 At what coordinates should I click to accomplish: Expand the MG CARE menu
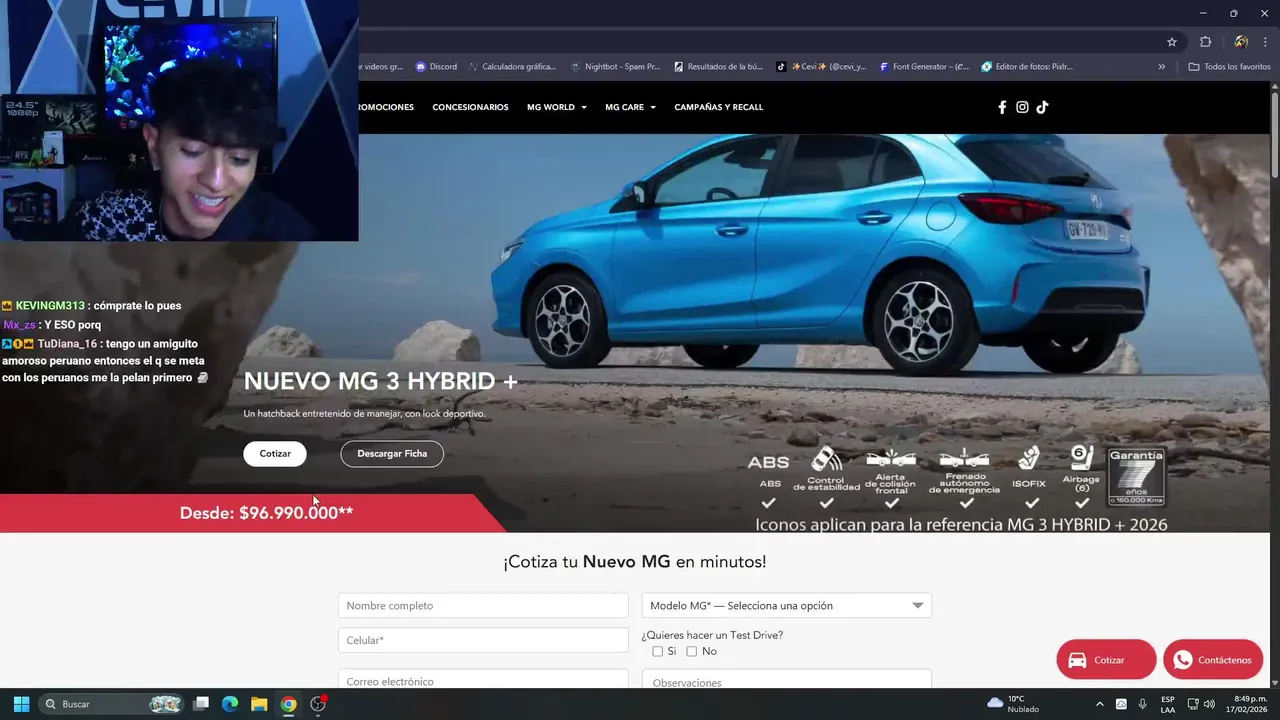630,107
